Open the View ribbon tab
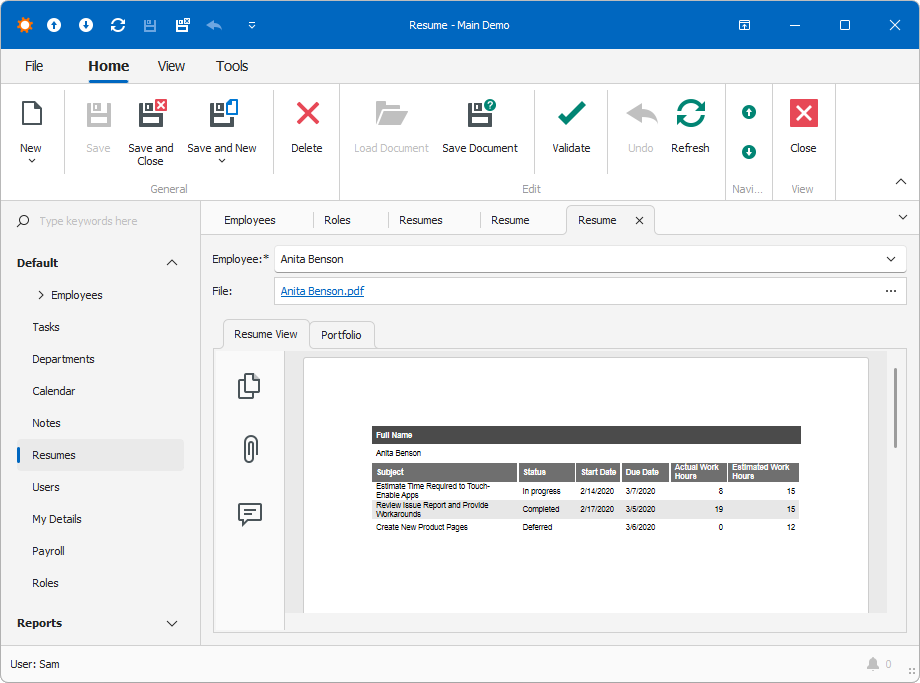 (171, 66)
